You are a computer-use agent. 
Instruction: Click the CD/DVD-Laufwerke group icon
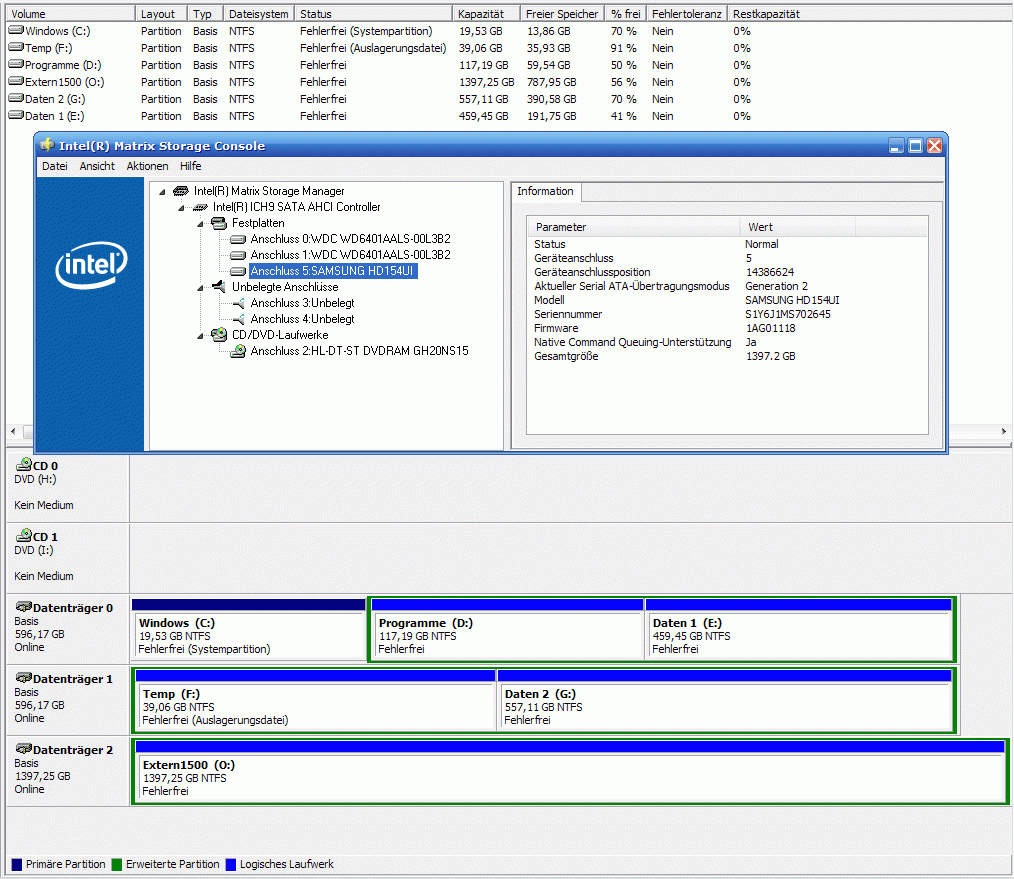[x=219, y=334]
